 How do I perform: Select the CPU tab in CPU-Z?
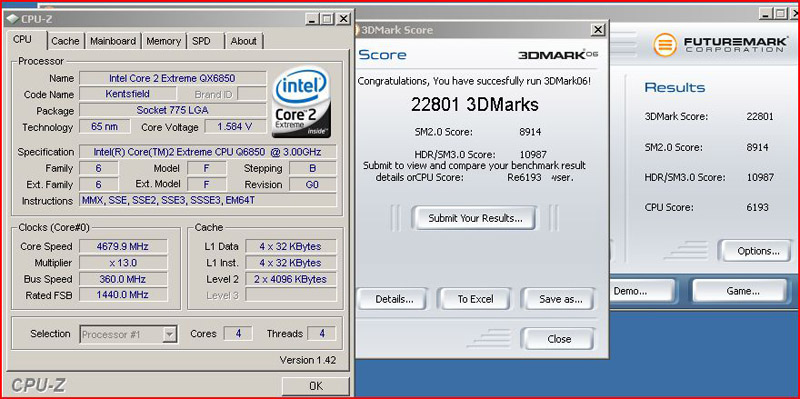[x=22, y=40]
